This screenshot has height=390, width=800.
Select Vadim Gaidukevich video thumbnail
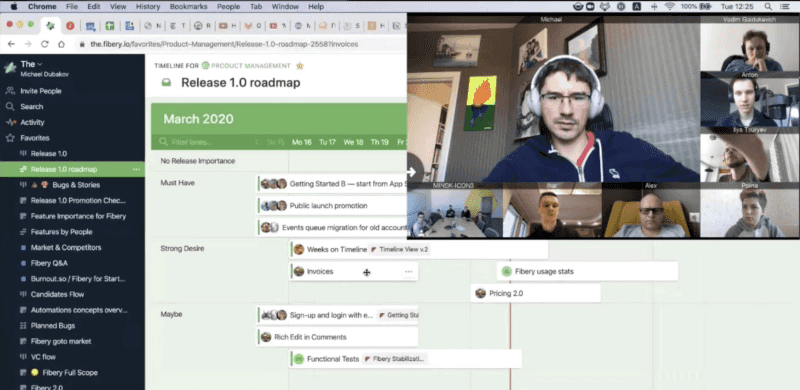[749, 43]
